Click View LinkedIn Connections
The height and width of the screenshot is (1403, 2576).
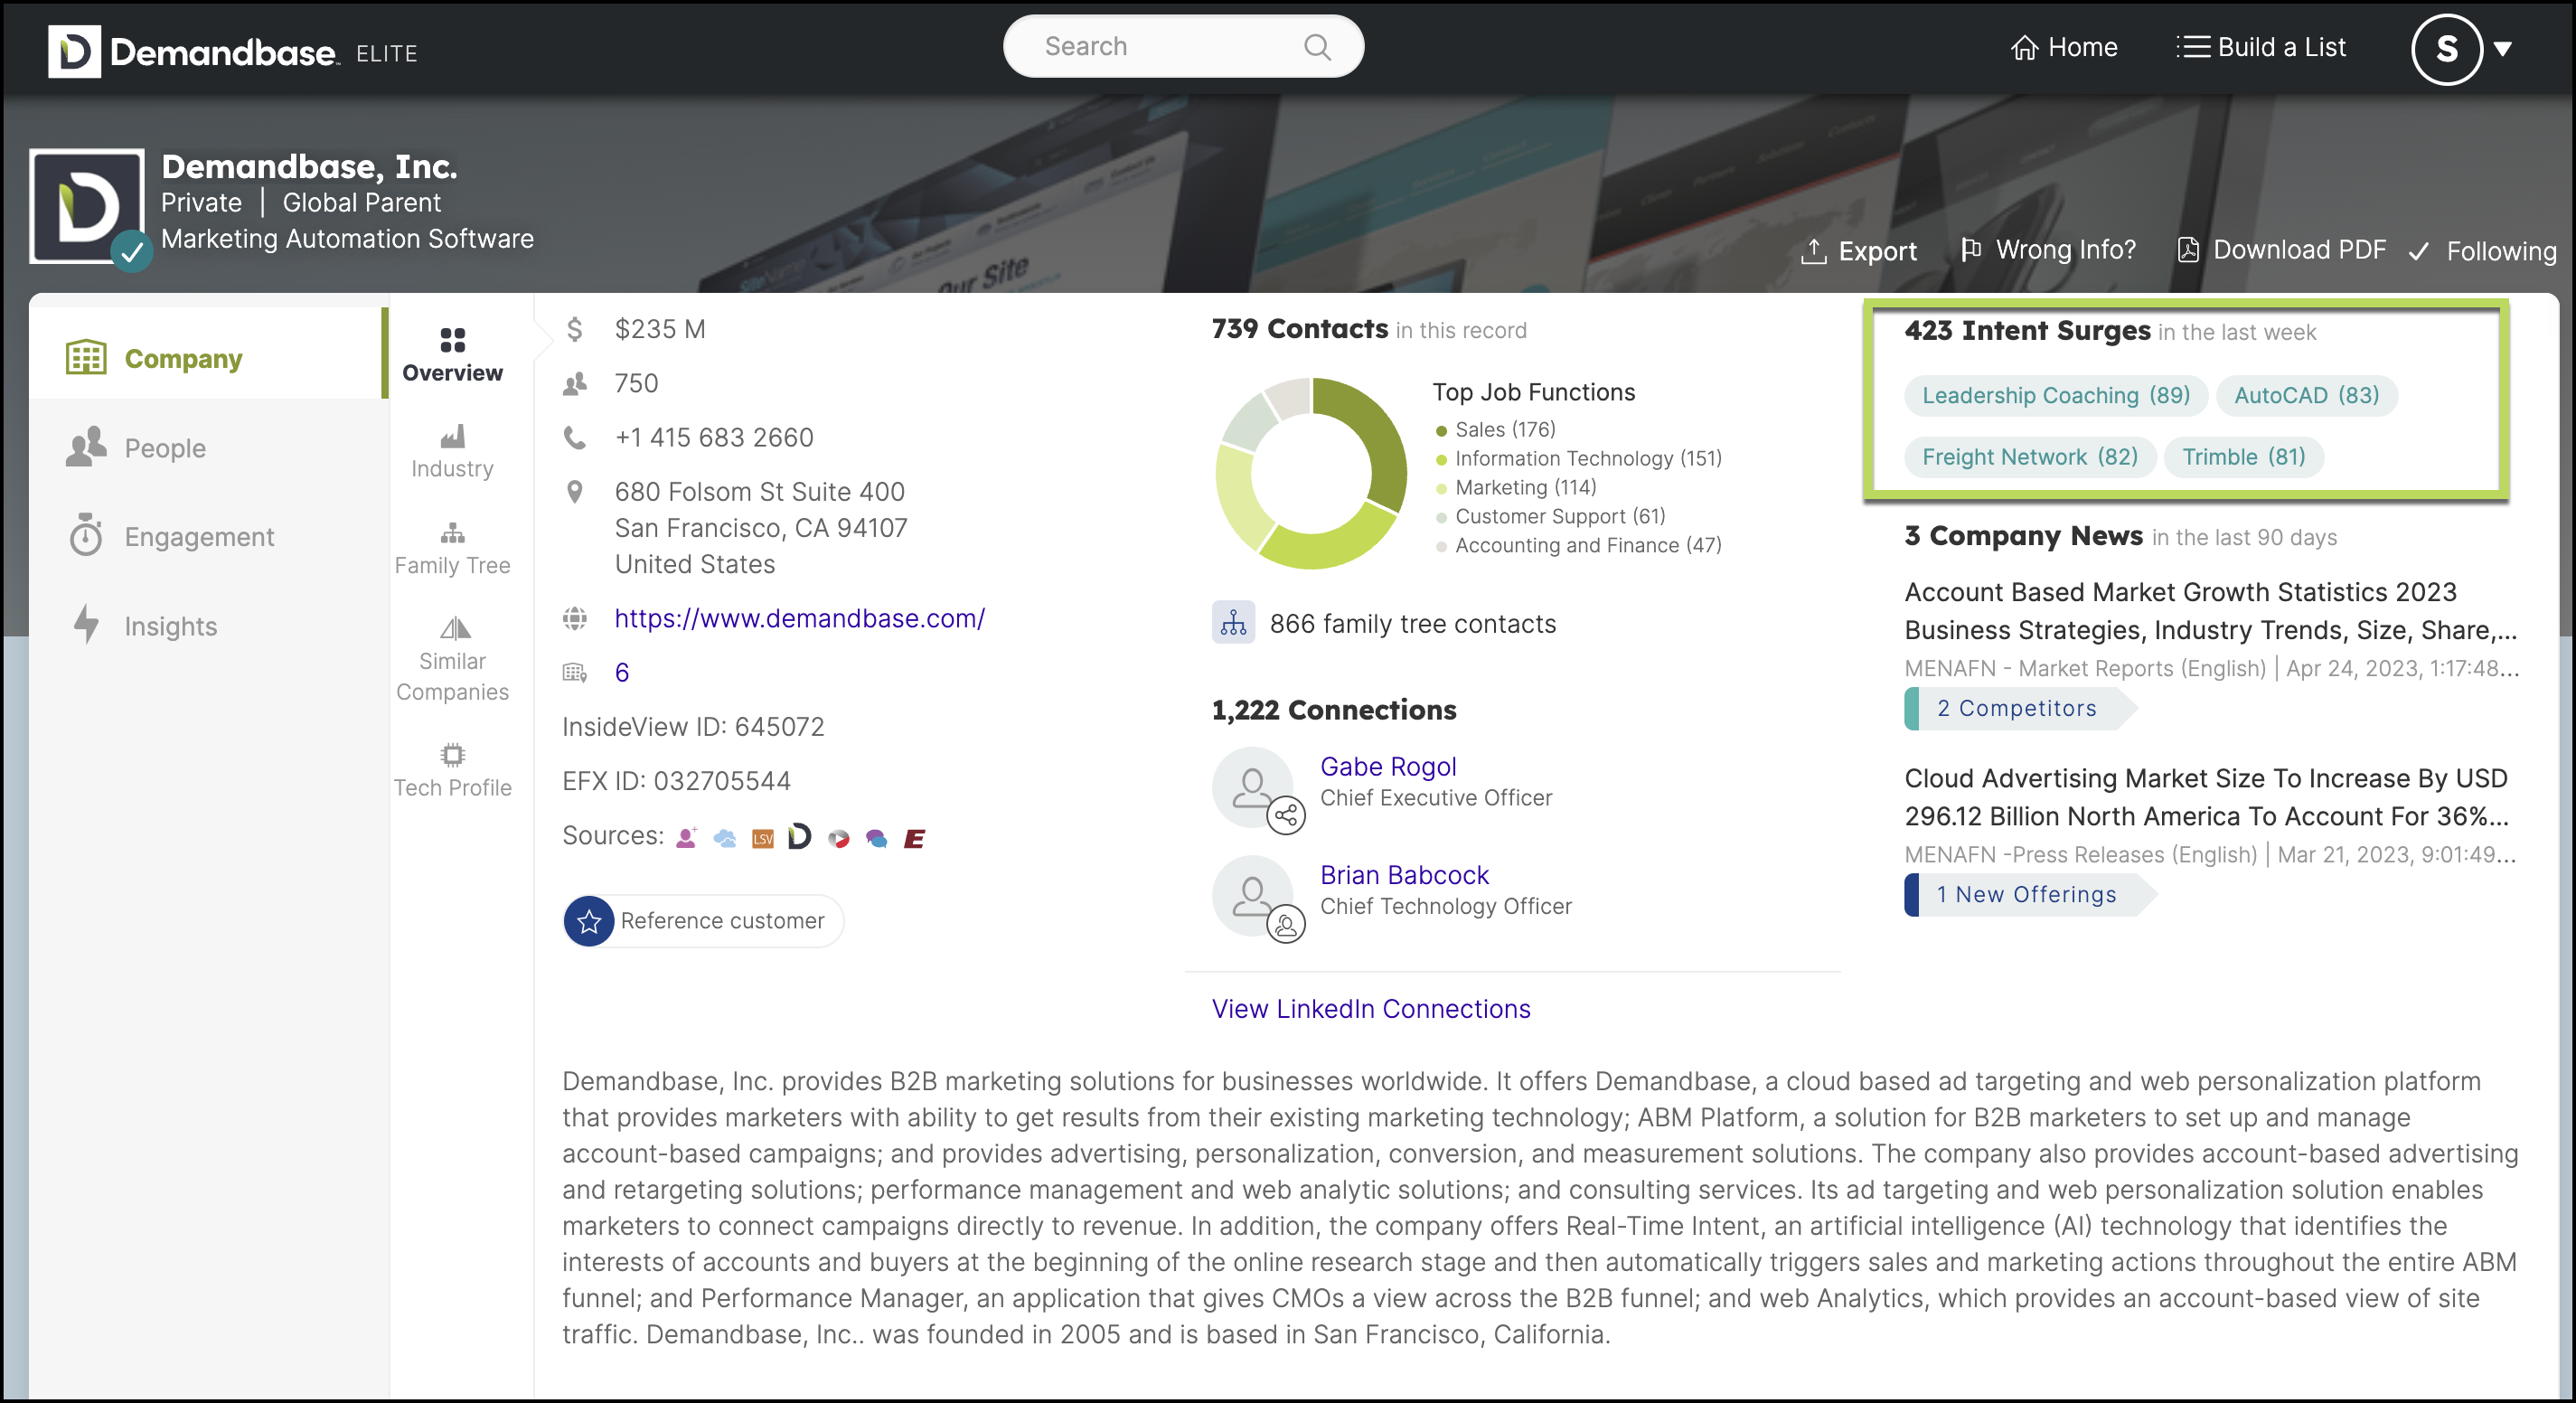pos(1370,1008)
